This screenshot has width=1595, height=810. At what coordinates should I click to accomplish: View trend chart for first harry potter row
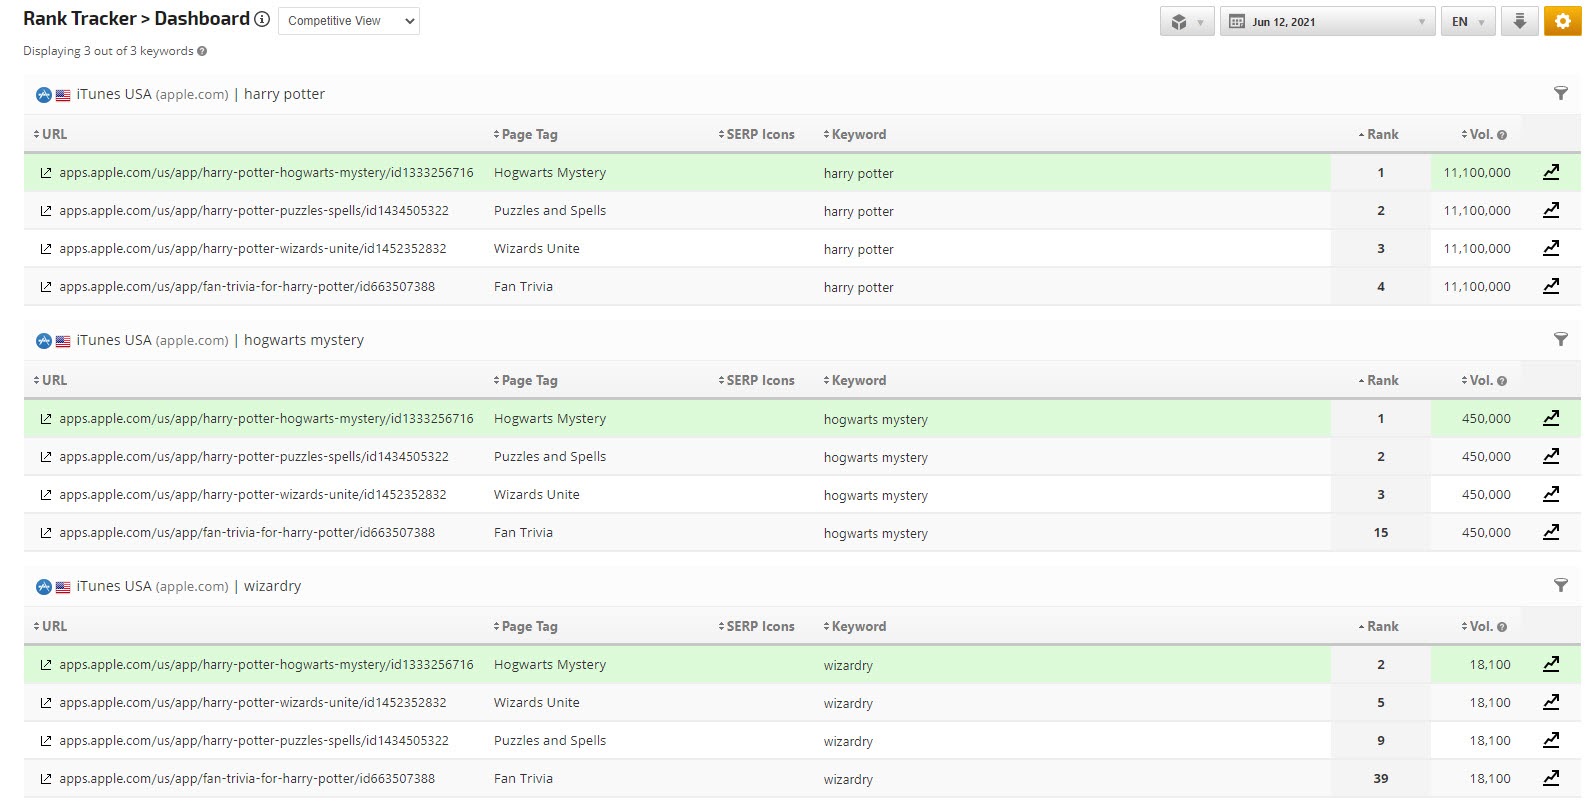(1551, 172)
